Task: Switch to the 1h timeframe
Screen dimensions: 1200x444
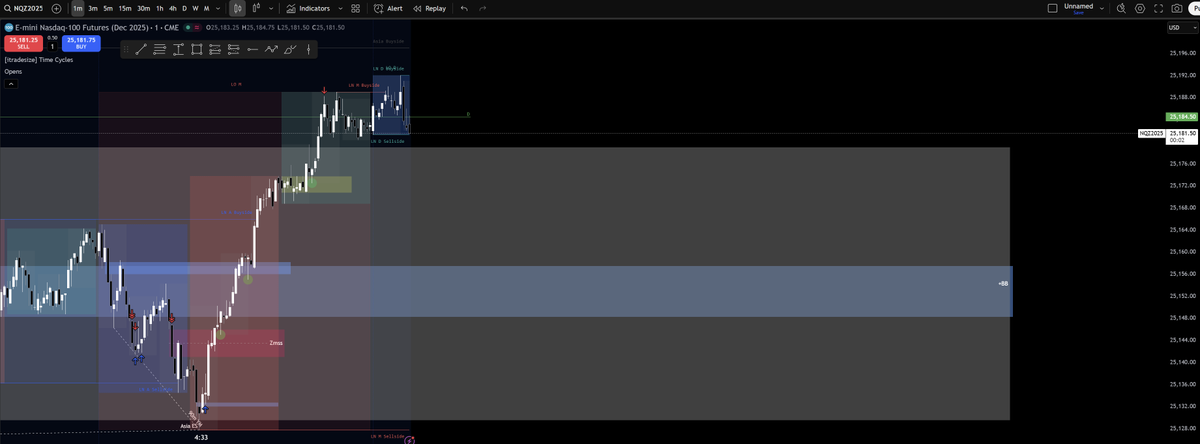Action: pos(159,8)
